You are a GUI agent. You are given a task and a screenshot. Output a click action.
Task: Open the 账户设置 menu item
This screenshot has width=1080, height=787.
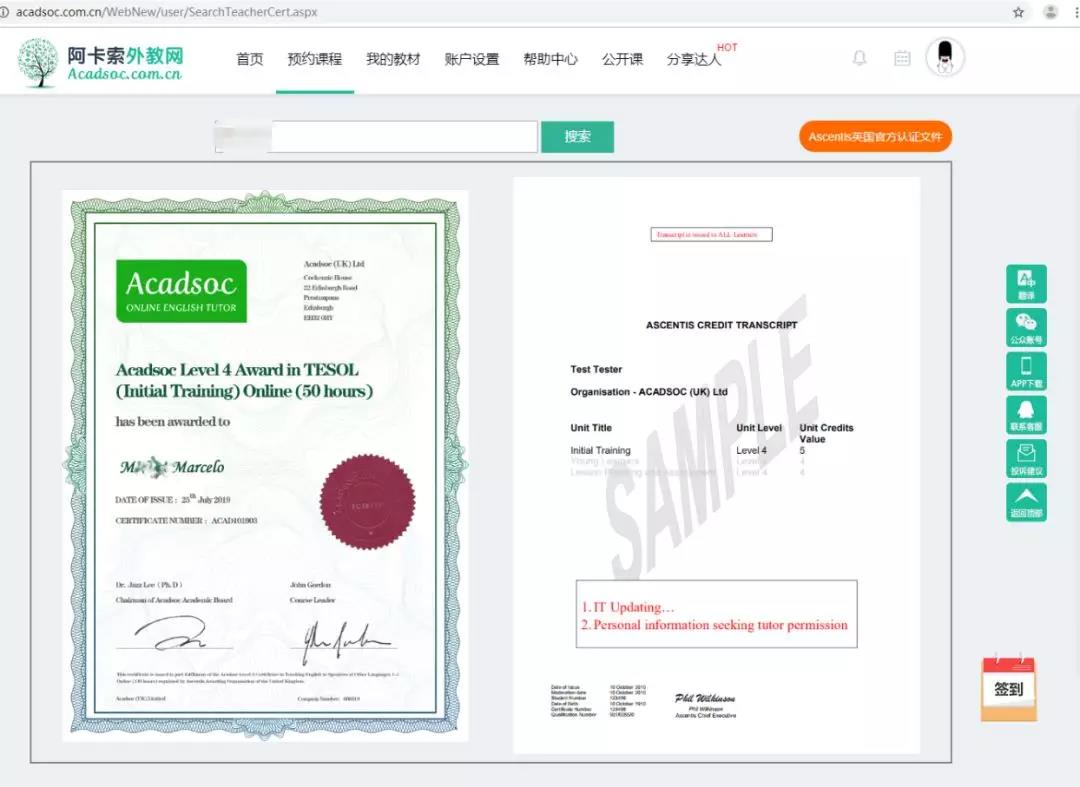[x=471, y=59]
